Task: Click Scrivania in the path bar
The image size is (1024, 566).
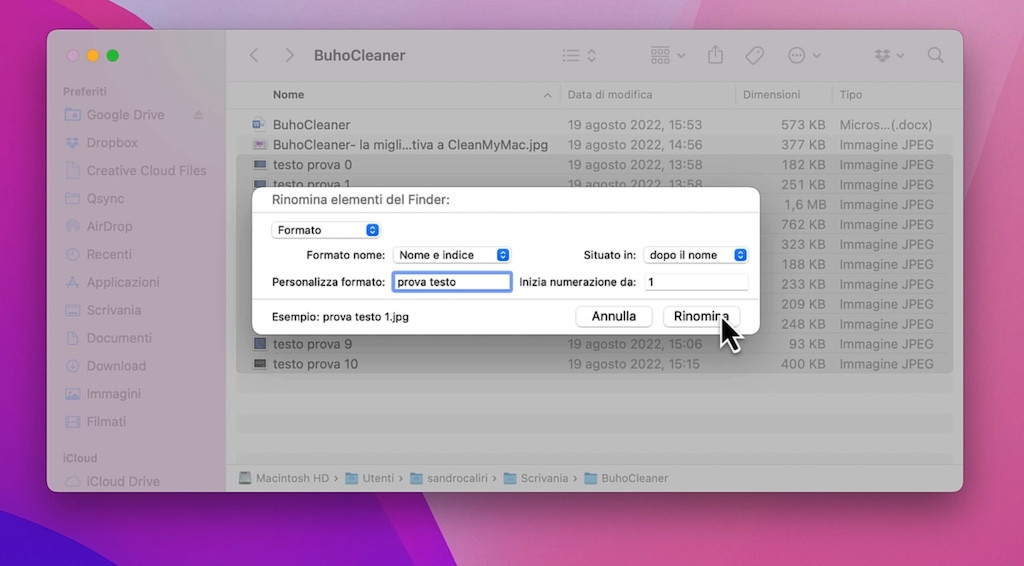Action: (536, 478)
